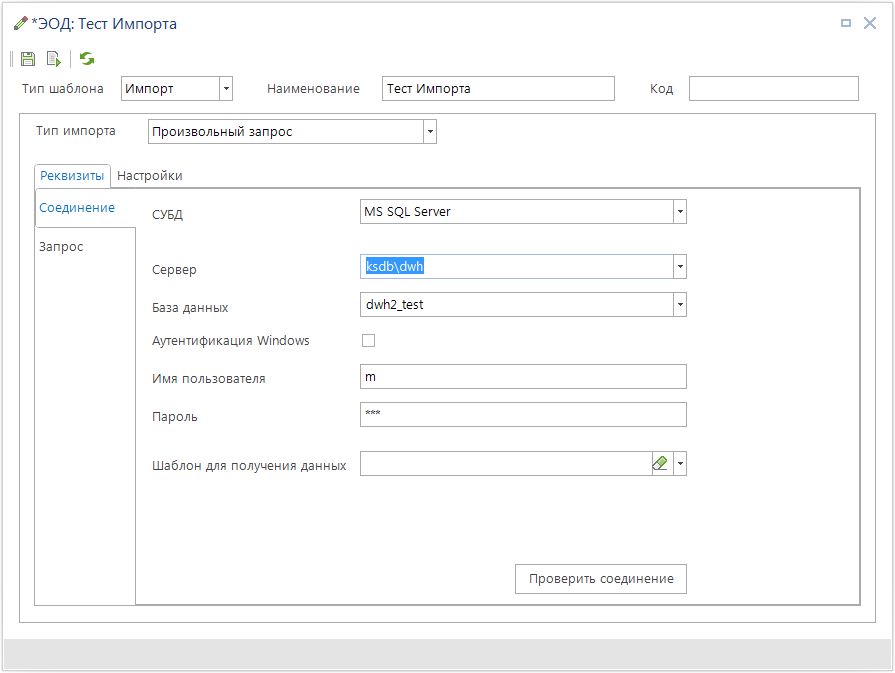895x673 pixels.
Task: Select the Соединение side tab
Action: 76,208
